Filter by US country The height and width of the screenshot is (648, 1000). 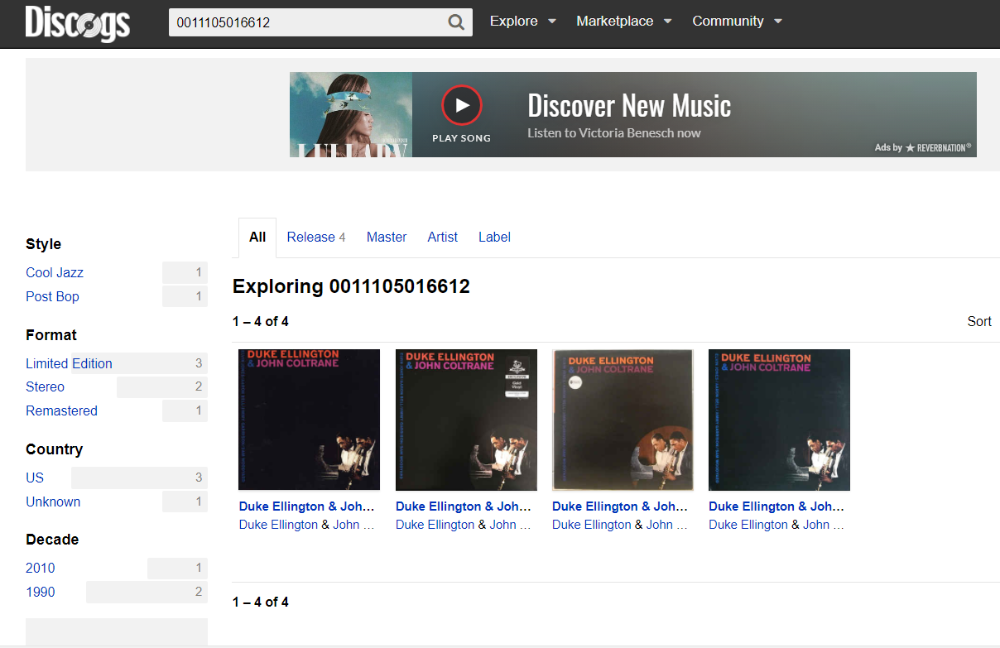[x=35, y=477]
